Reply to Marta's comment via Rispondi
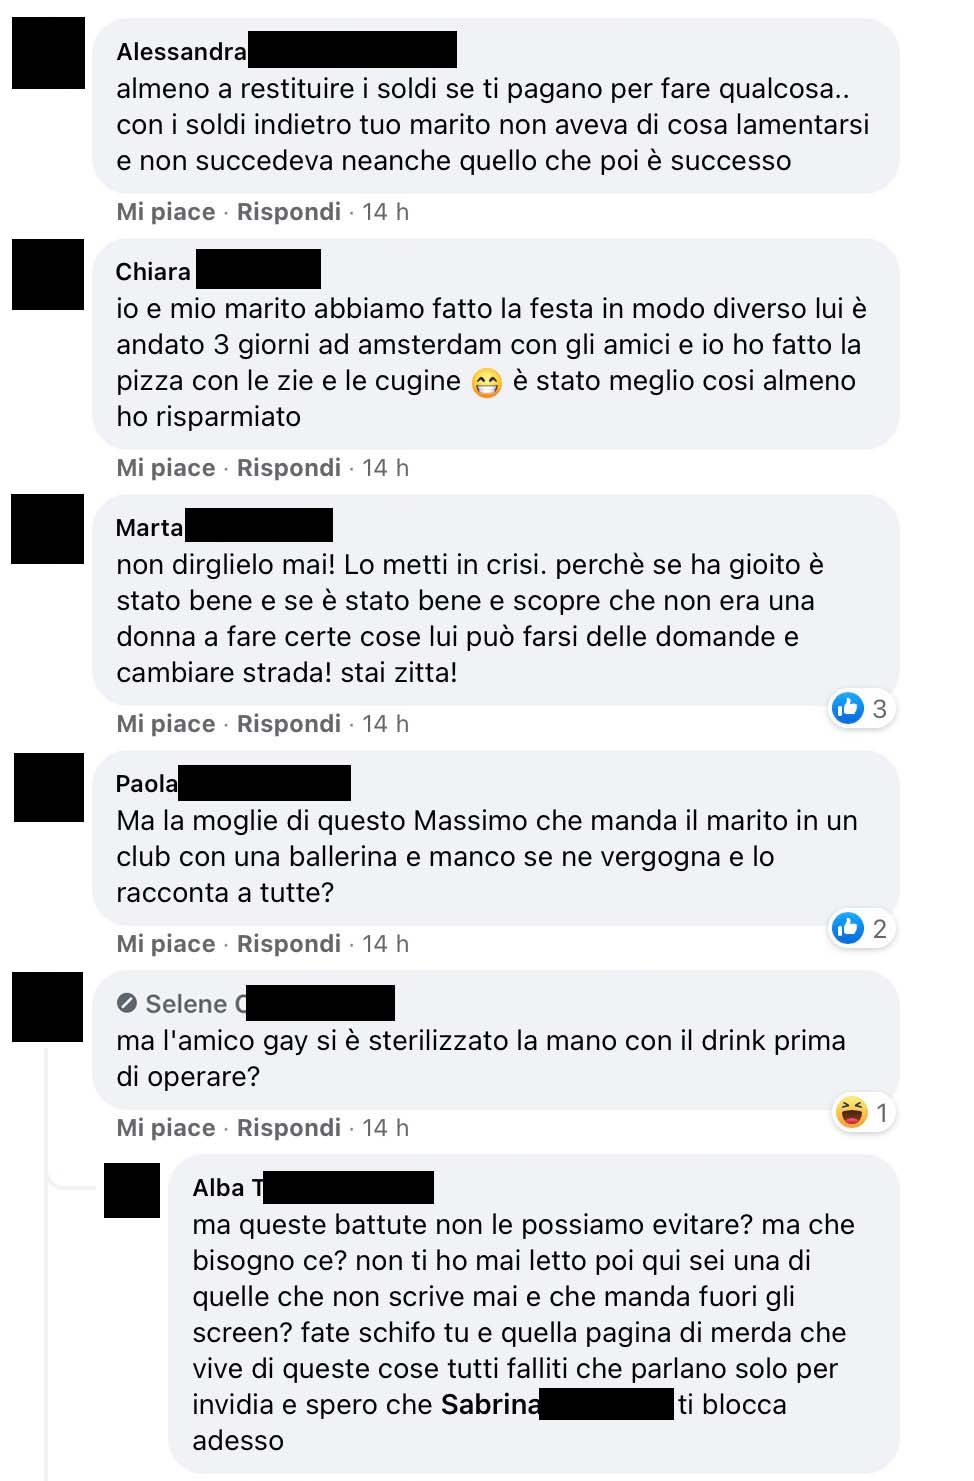 coord(289,724)
